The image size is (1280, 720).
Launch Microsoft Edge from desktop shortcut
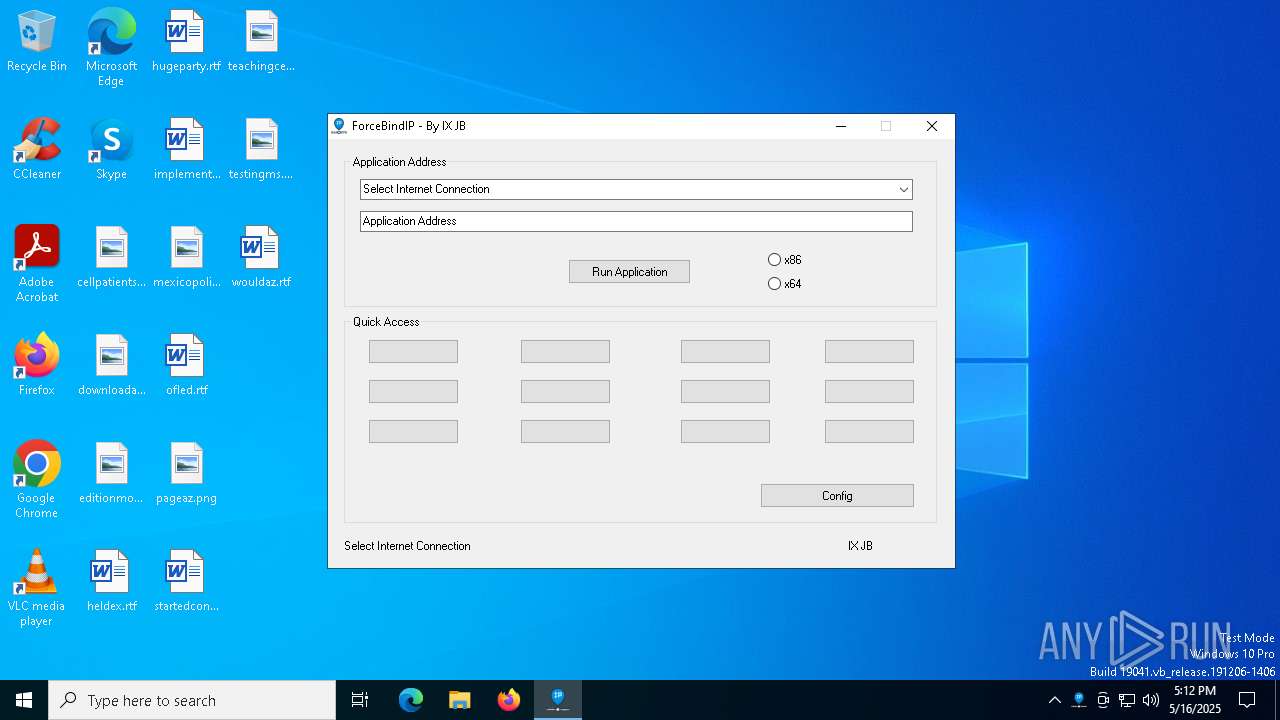111,48
